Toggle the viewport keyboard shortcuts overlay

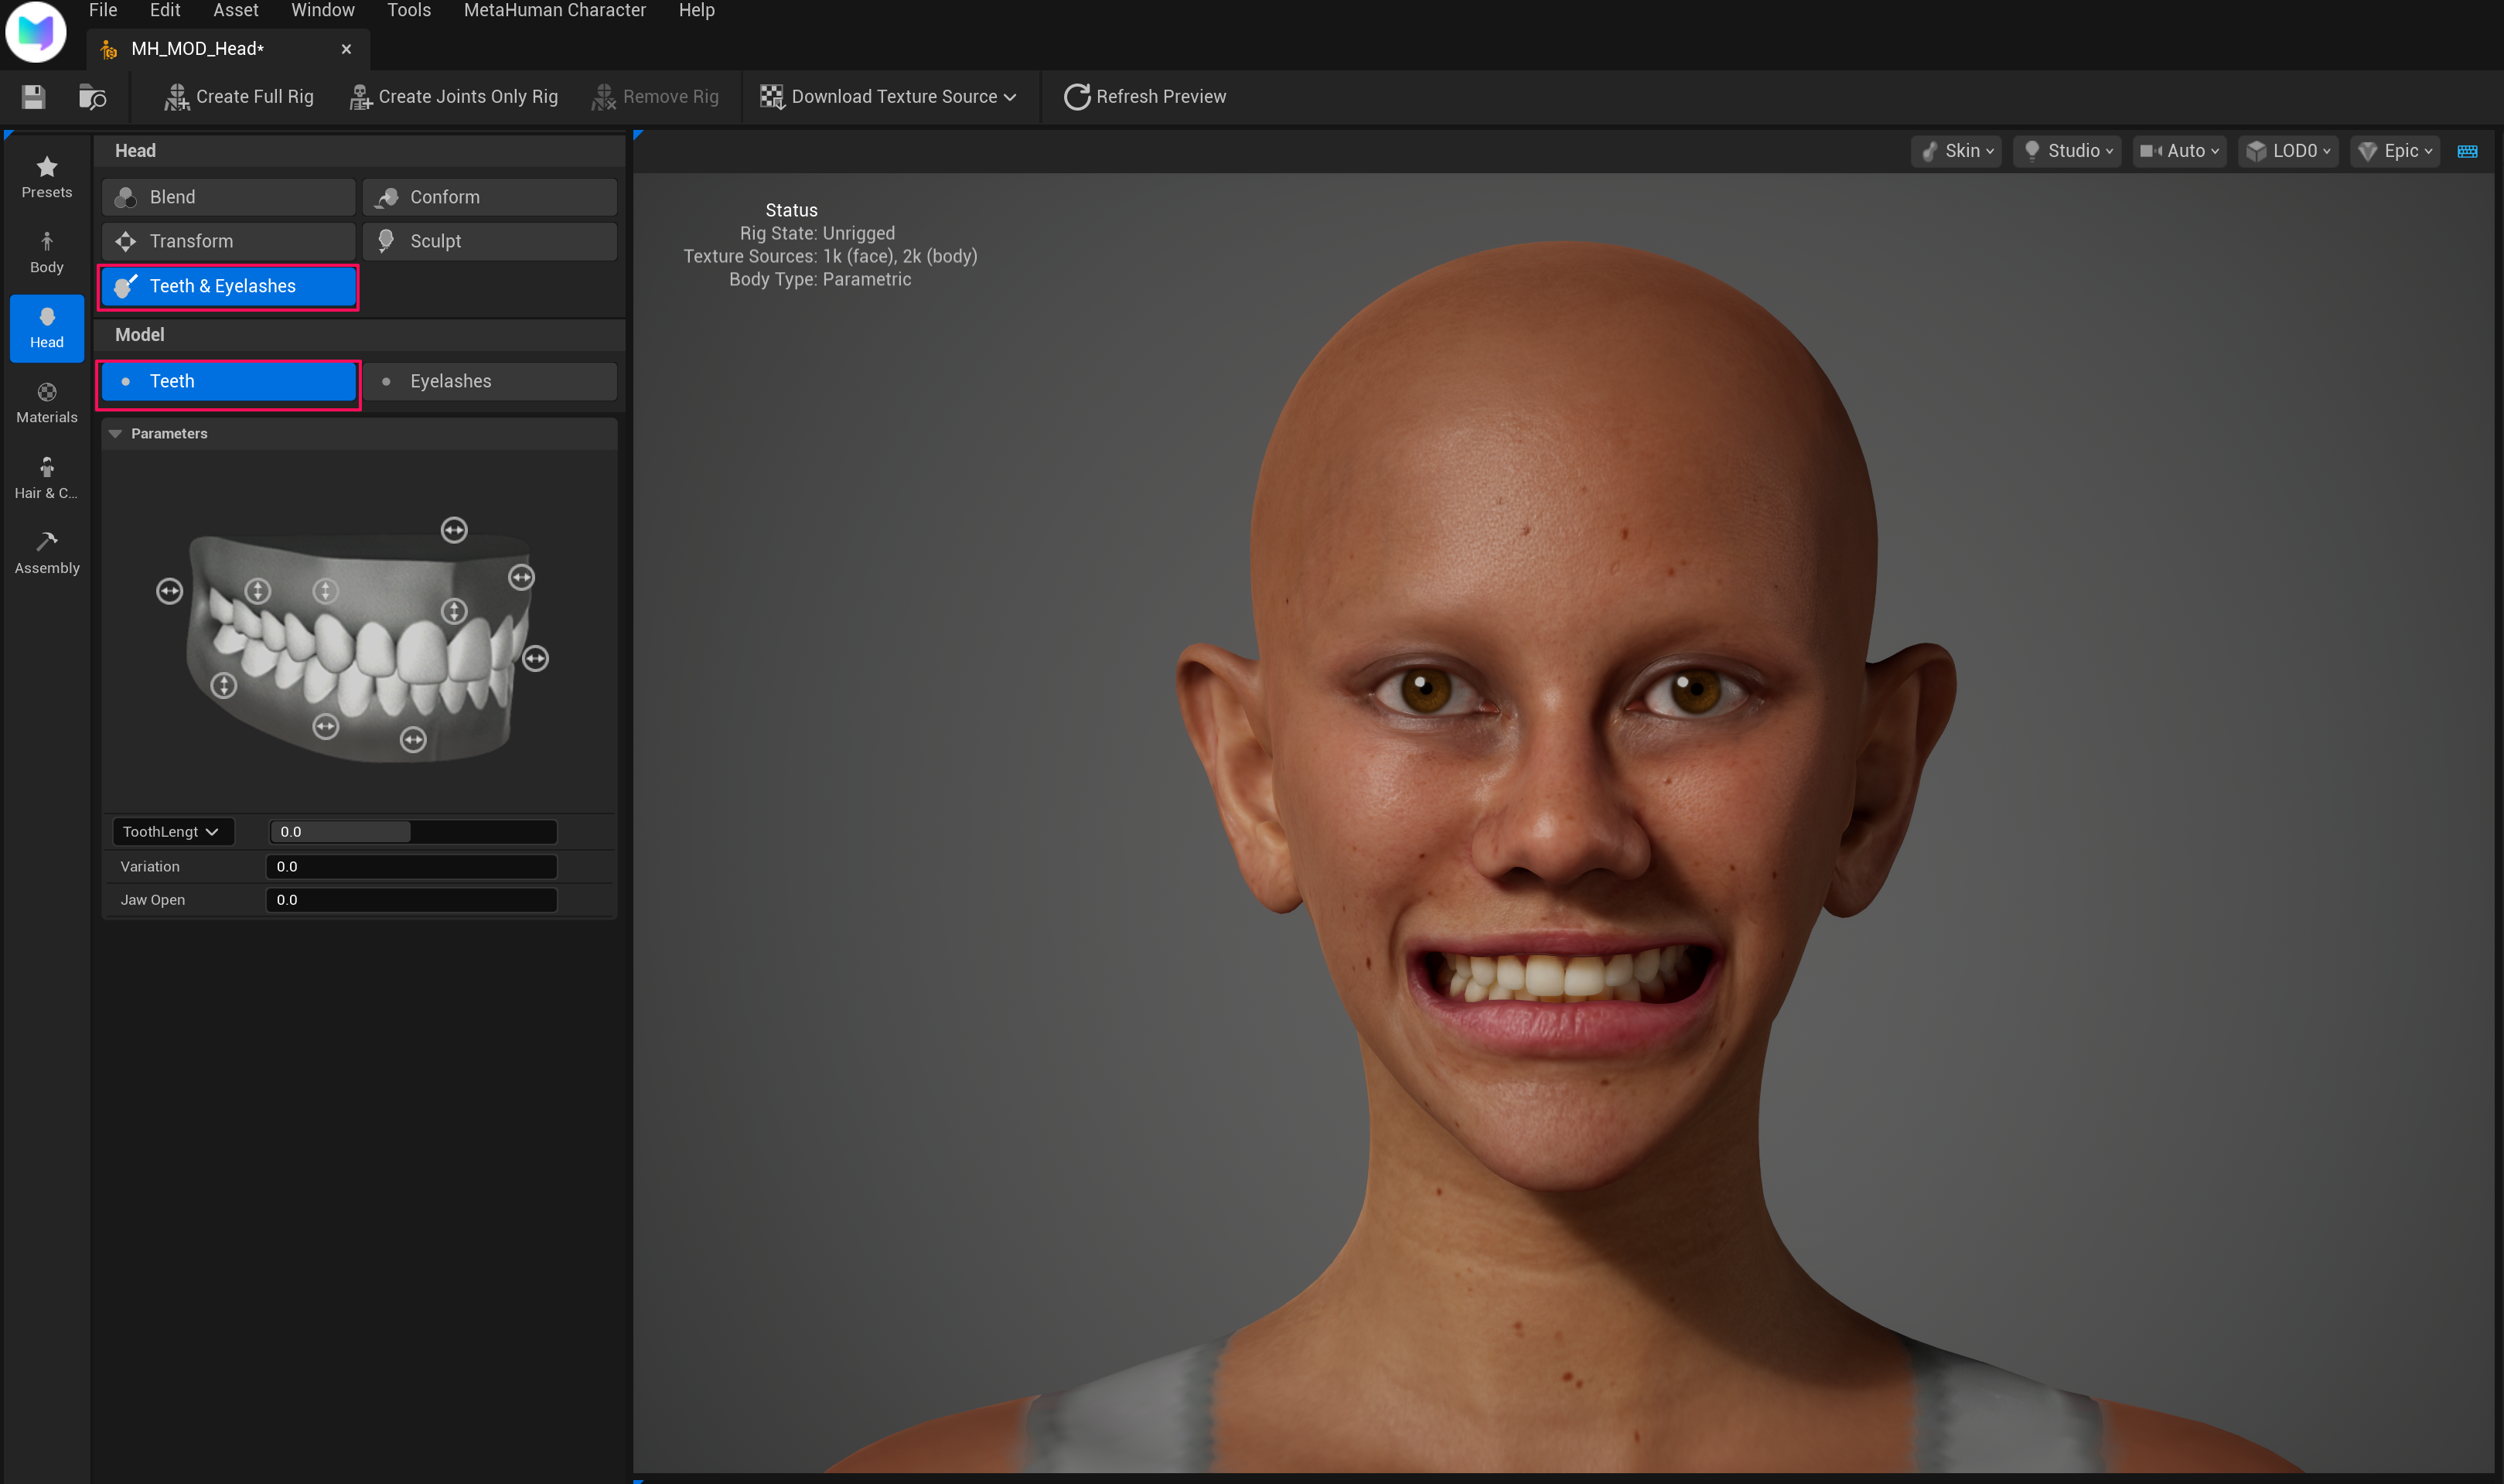tap(2467, 150)
